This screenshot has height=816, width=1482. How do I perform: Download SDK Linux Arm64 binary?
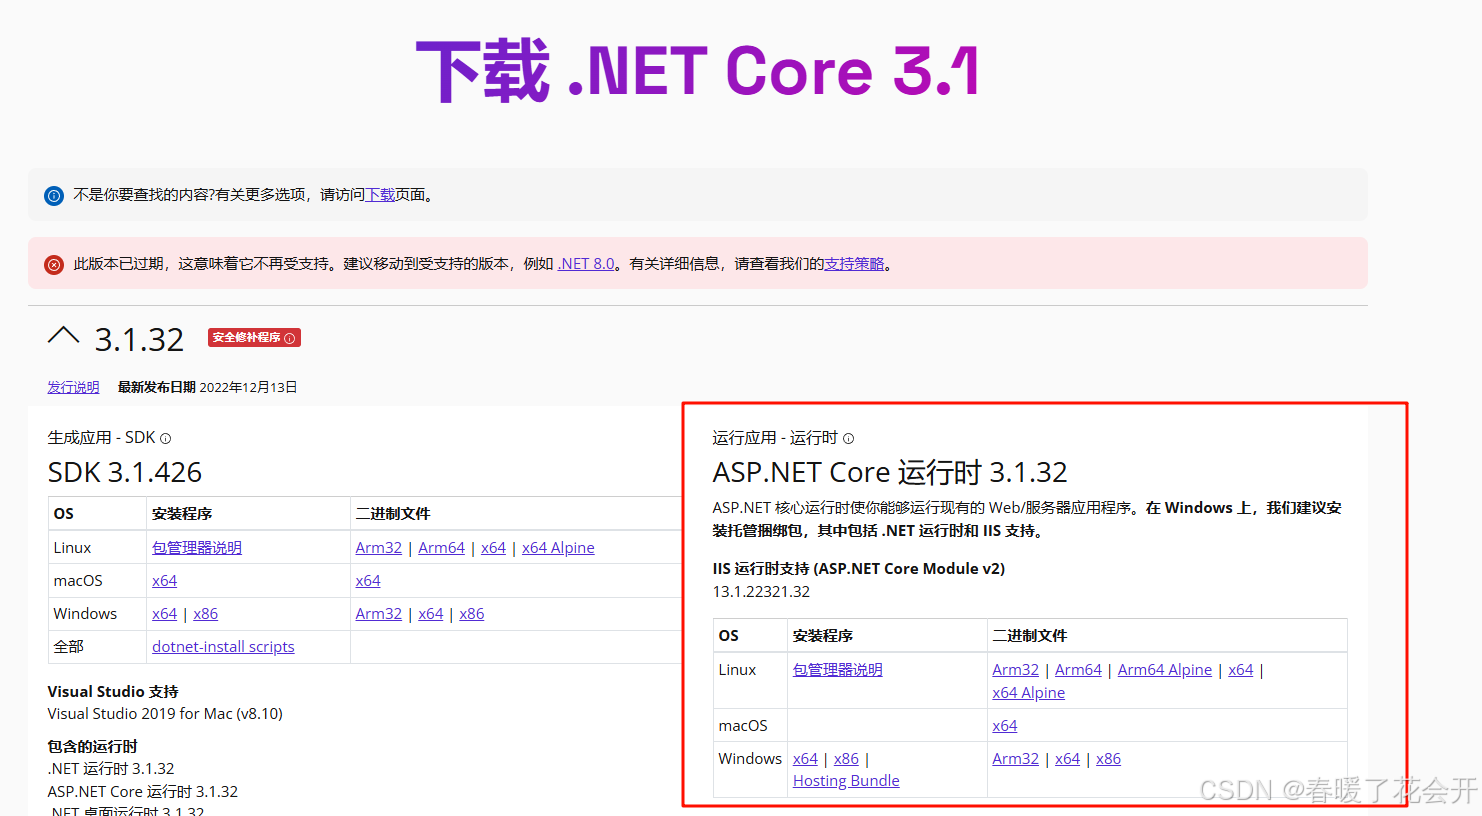click(x=442, y=548)
